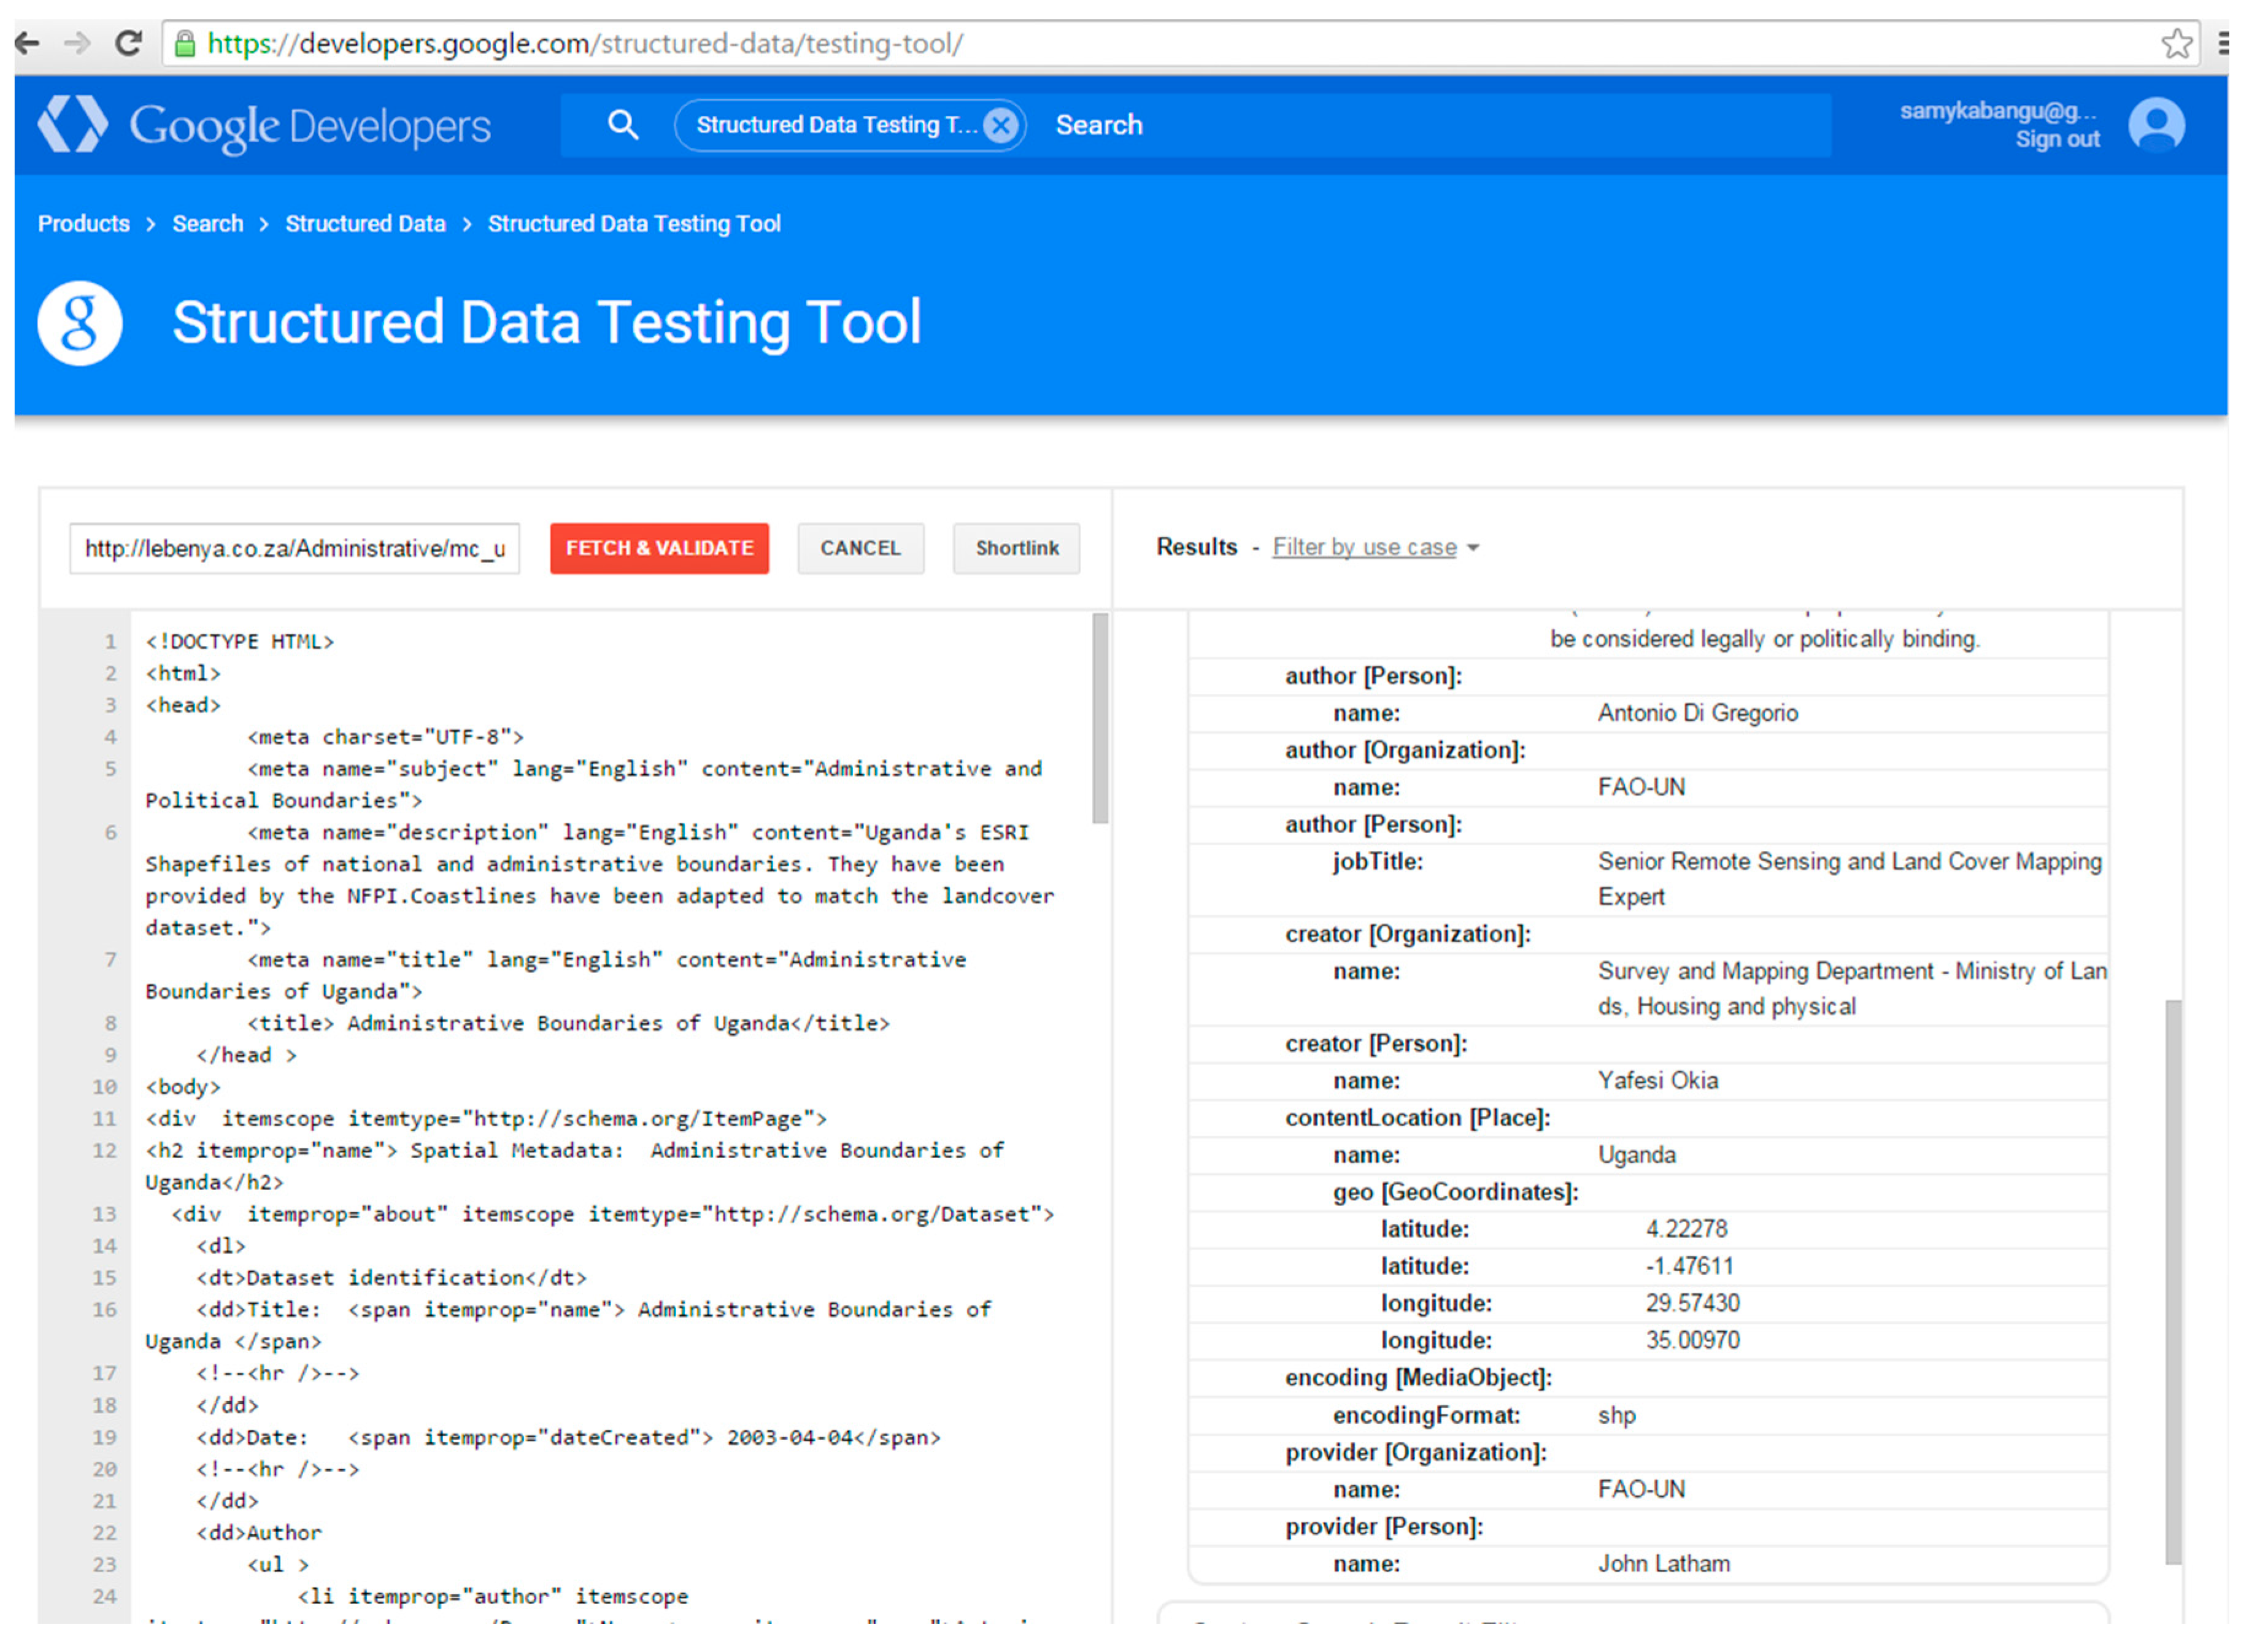Click the code panel vertical scrollbar
Image resolution: width=2252 pixels, height=1652 pixels.
coord(1100,718)
